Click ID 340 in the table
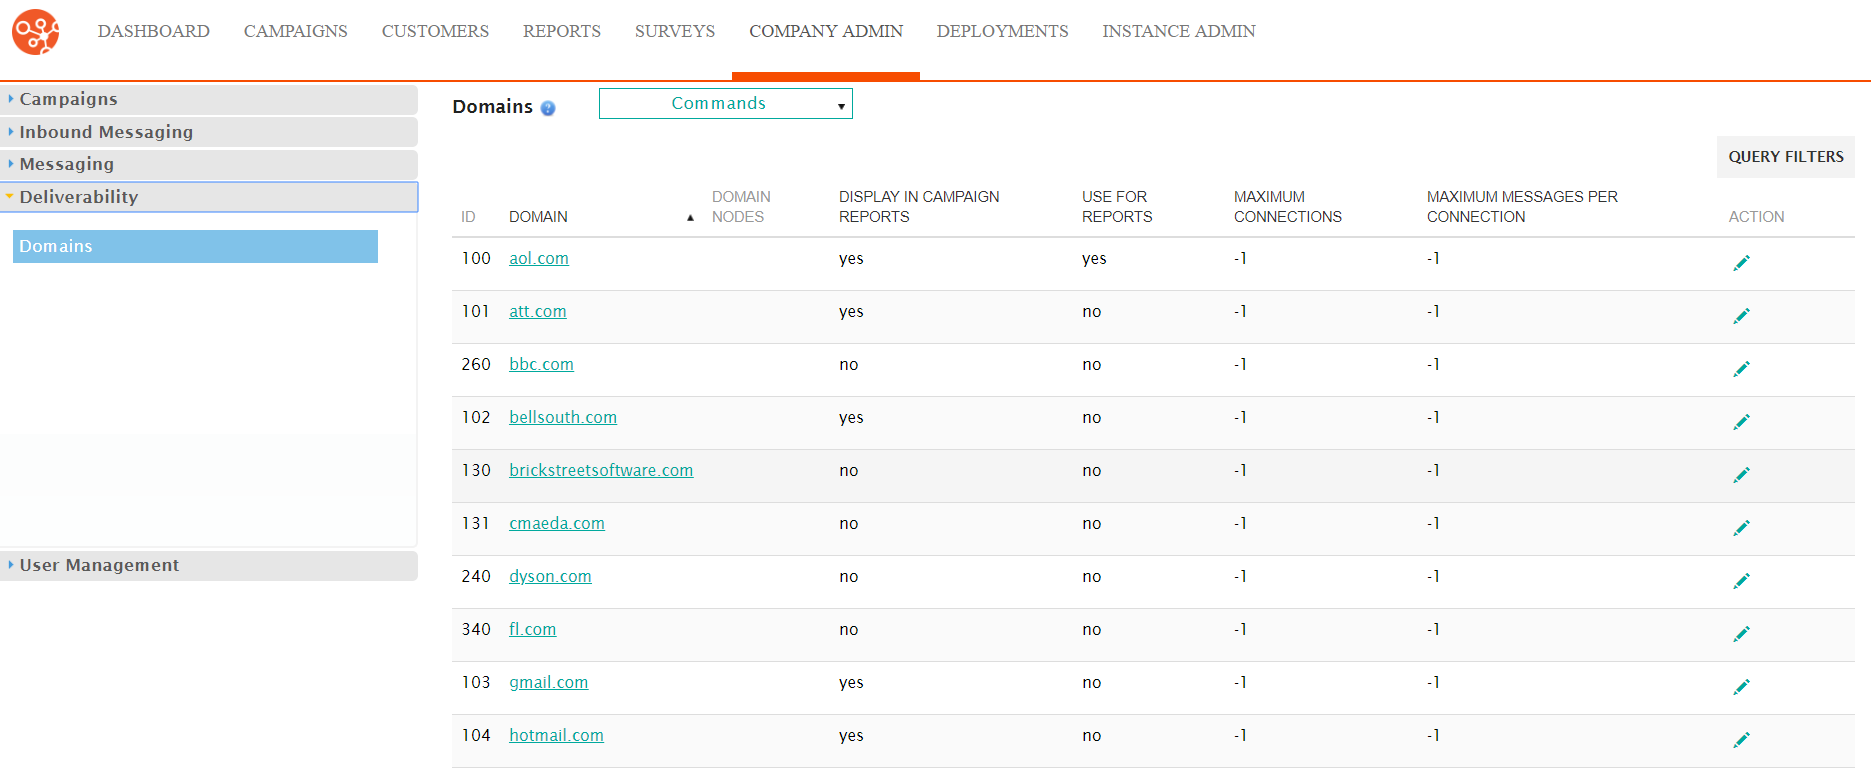Screen dimensions: 1871x781 tap(476, 629)
